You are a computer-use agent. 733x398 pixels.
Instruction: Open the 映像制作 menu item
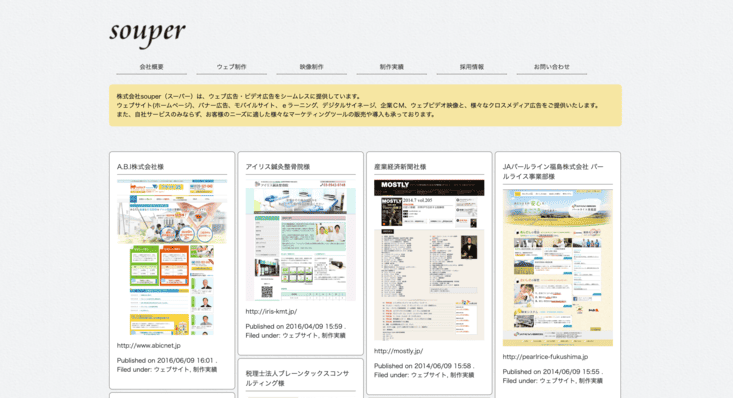[311, 67]
